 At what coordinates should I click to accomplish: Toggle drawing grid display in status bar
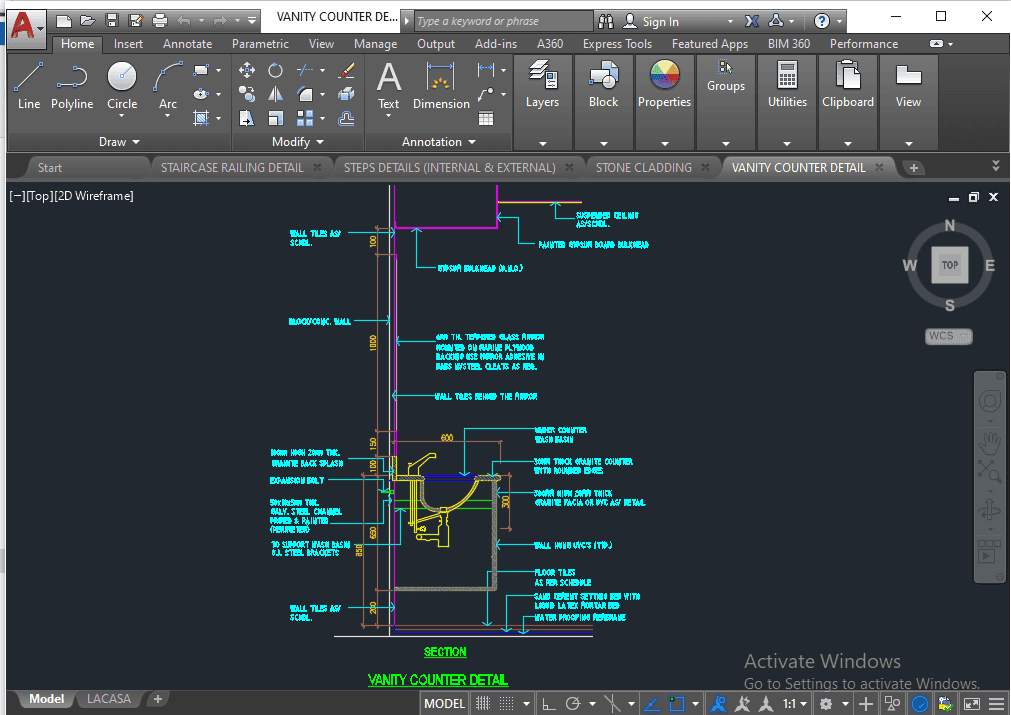(x=483, y=704)
